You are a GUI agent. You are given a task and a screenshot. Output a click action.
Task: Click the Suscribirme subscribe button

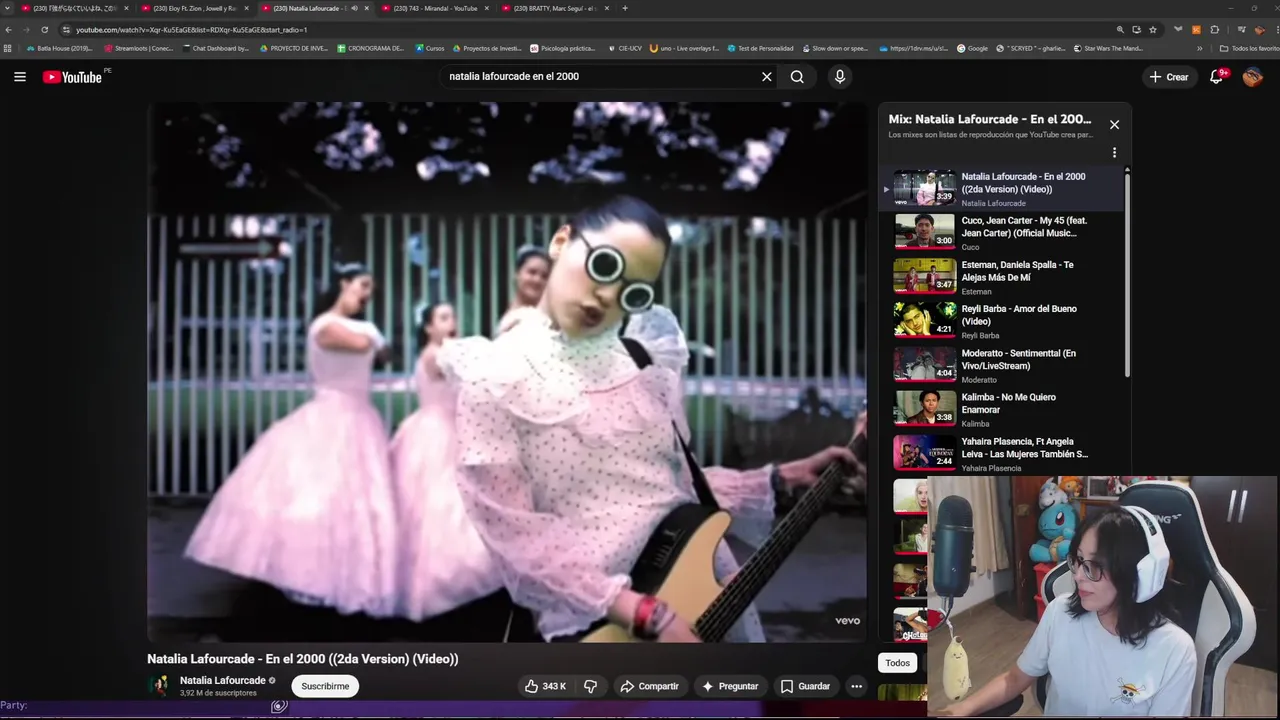[x=325, y=686]
